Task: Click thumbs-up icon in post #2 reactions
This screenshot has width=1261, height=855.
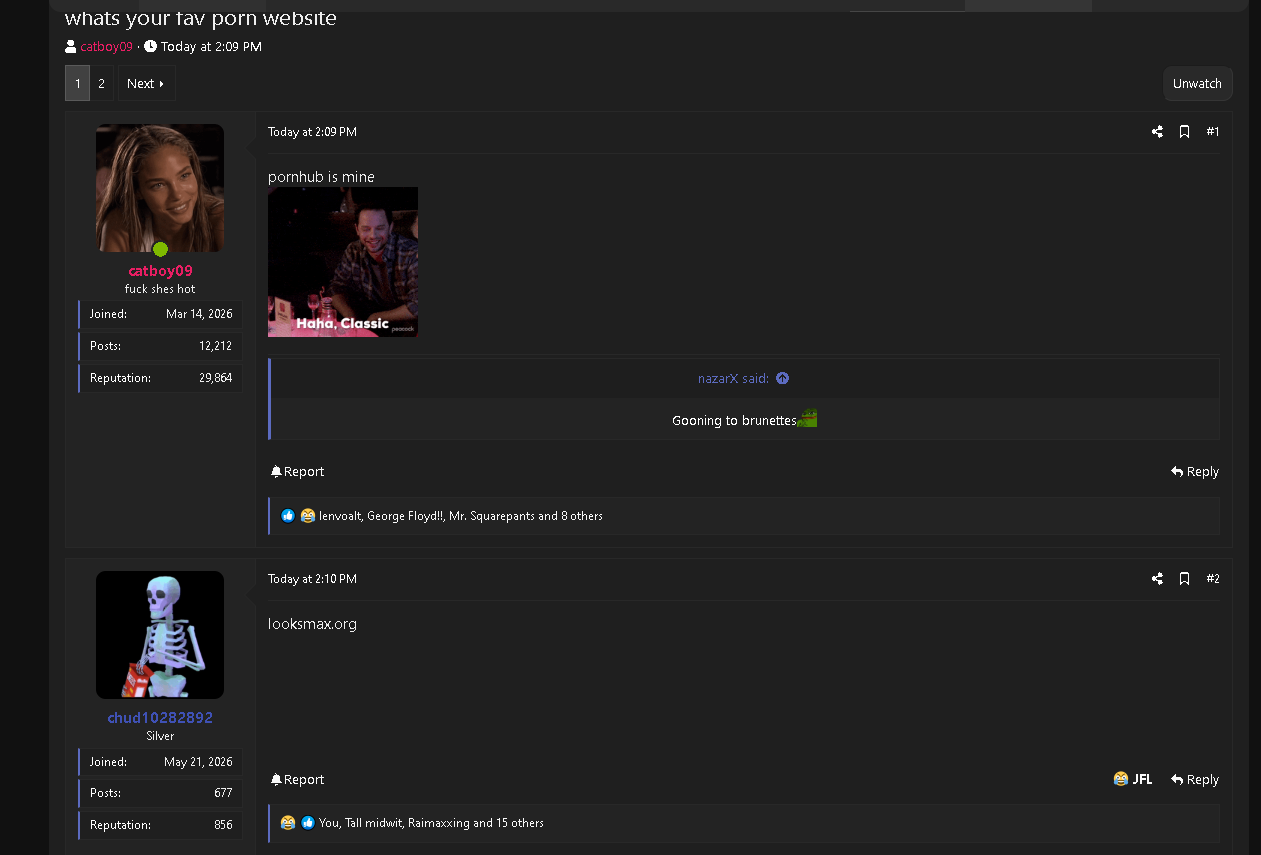Action: pyautogui.click(x=308, y=823)
